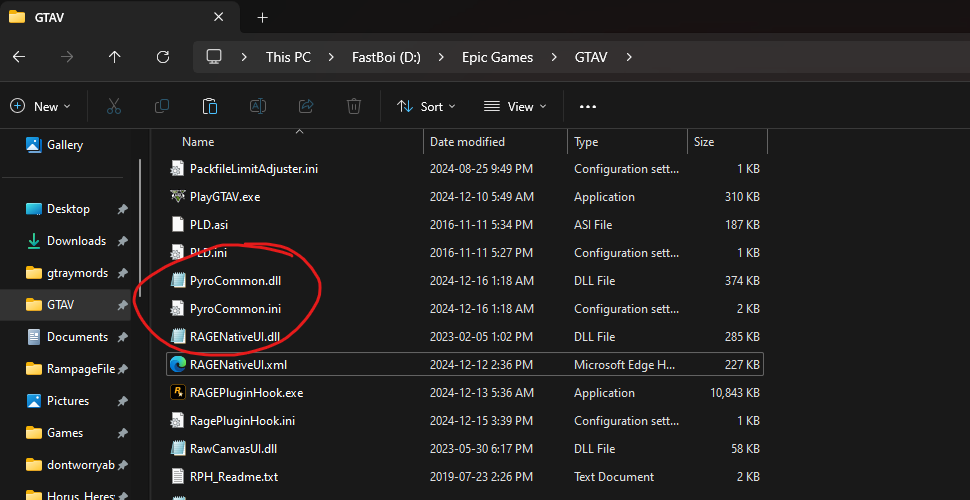Select the PLD.ini file name
Viewport: 970px width, 500px height.
[x=209, y=252]
